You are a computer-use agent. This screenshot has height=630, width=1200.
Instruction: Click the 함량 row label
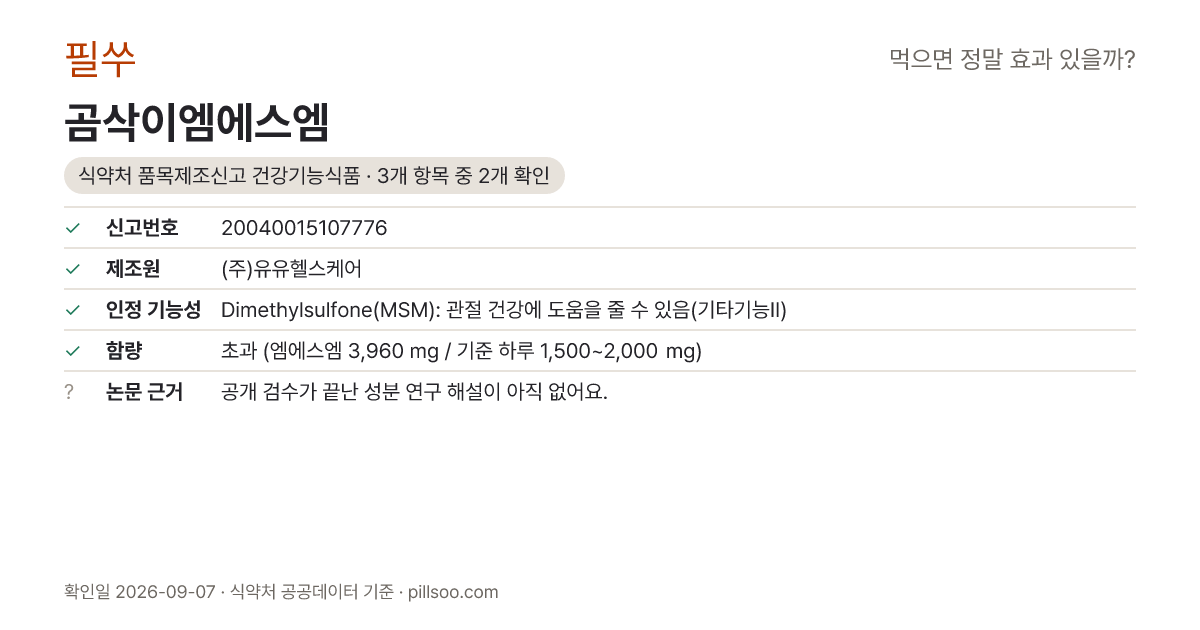point(124,351)
